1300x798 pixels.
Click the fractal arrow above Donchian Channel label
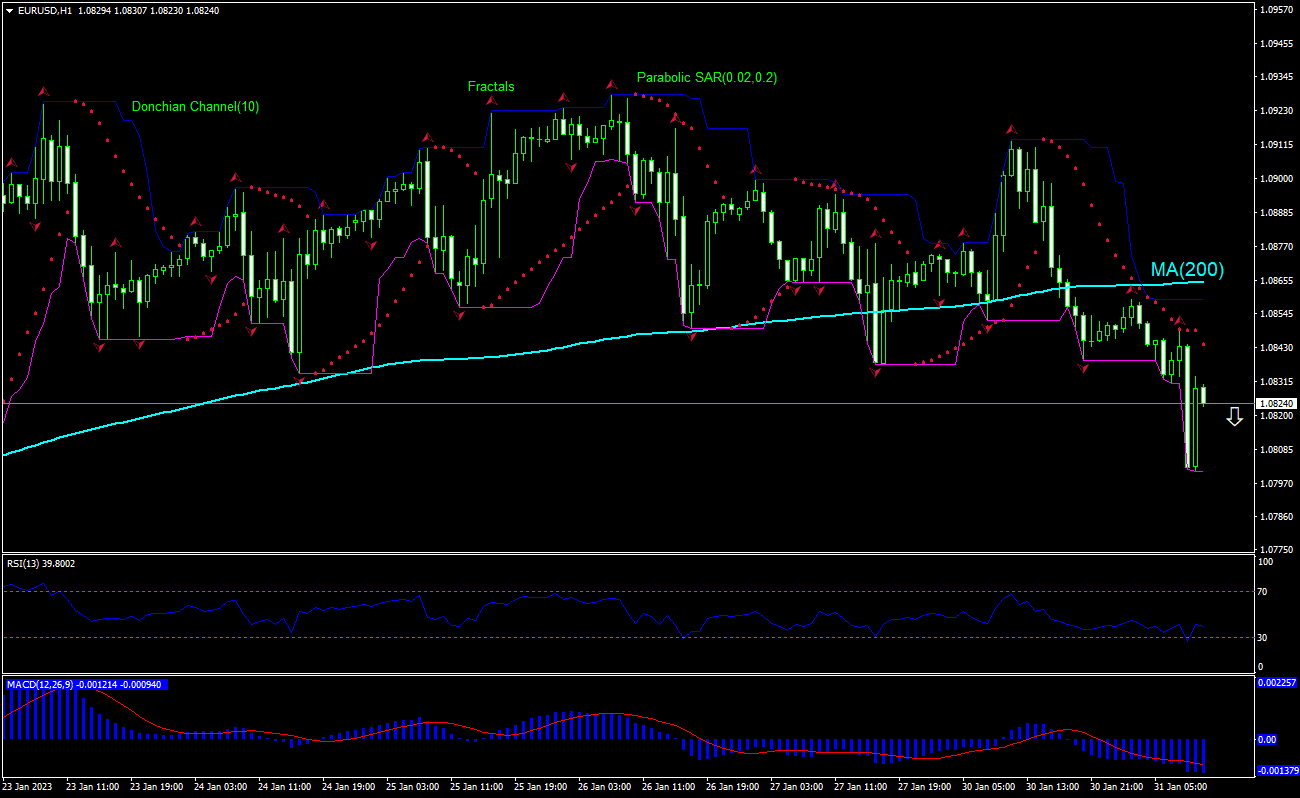click(x=43, y=91)
